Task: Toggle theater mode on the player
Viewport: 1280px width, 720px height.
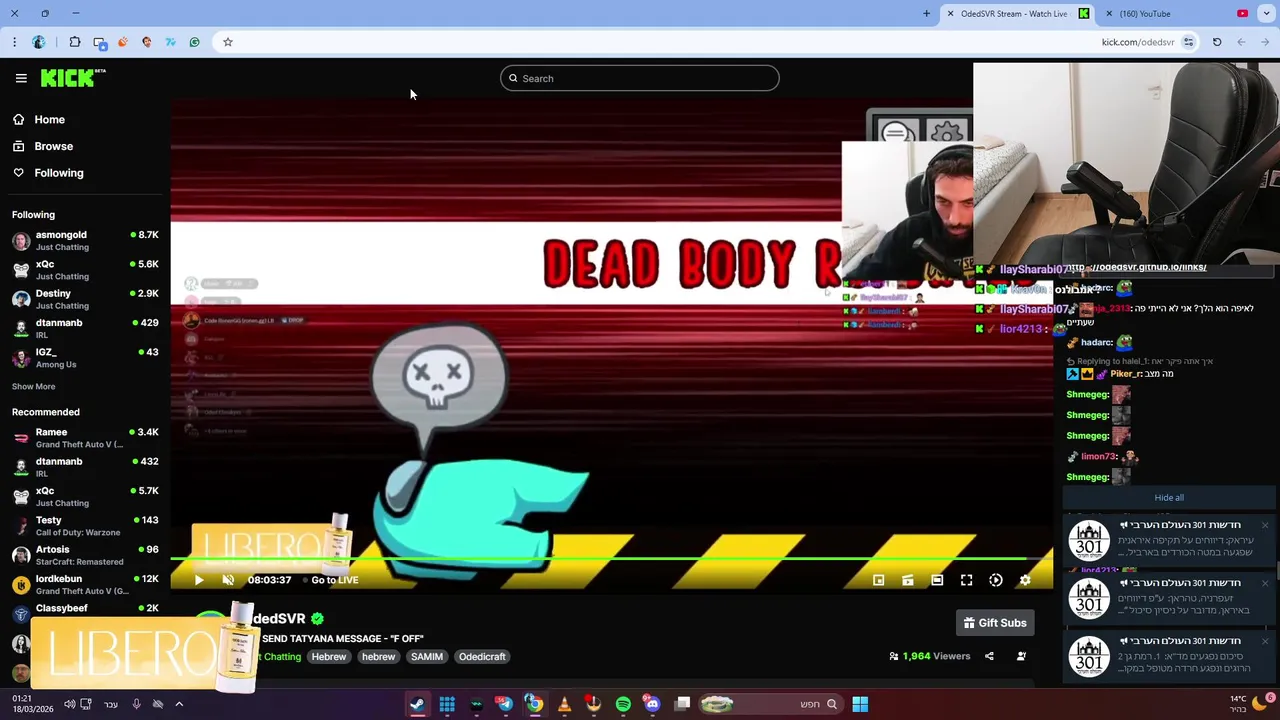Action: click(x=937, y=580)
